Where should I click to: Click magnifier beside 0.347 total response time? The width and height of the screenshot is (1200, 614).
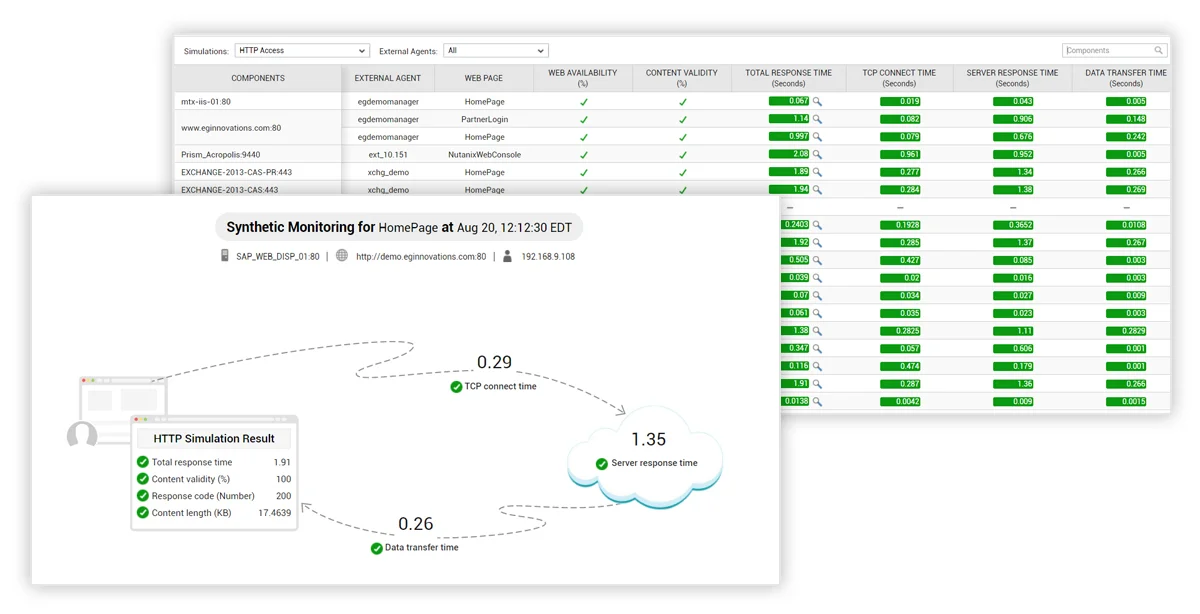tap(817, 348)
